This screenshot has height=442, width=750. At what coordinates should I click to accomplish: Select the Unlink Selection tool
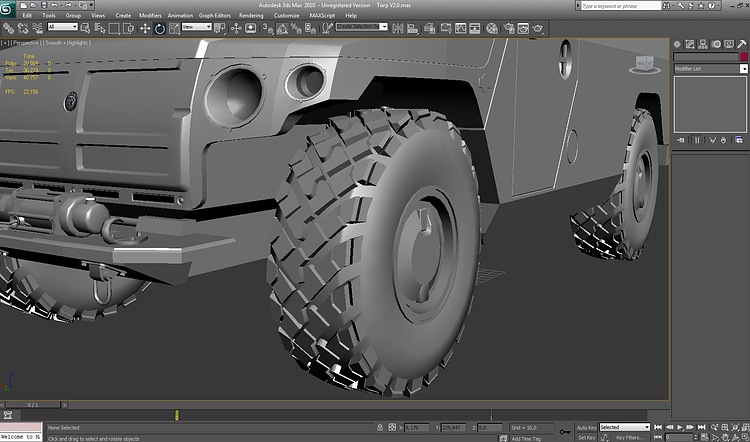click(22, 29)
